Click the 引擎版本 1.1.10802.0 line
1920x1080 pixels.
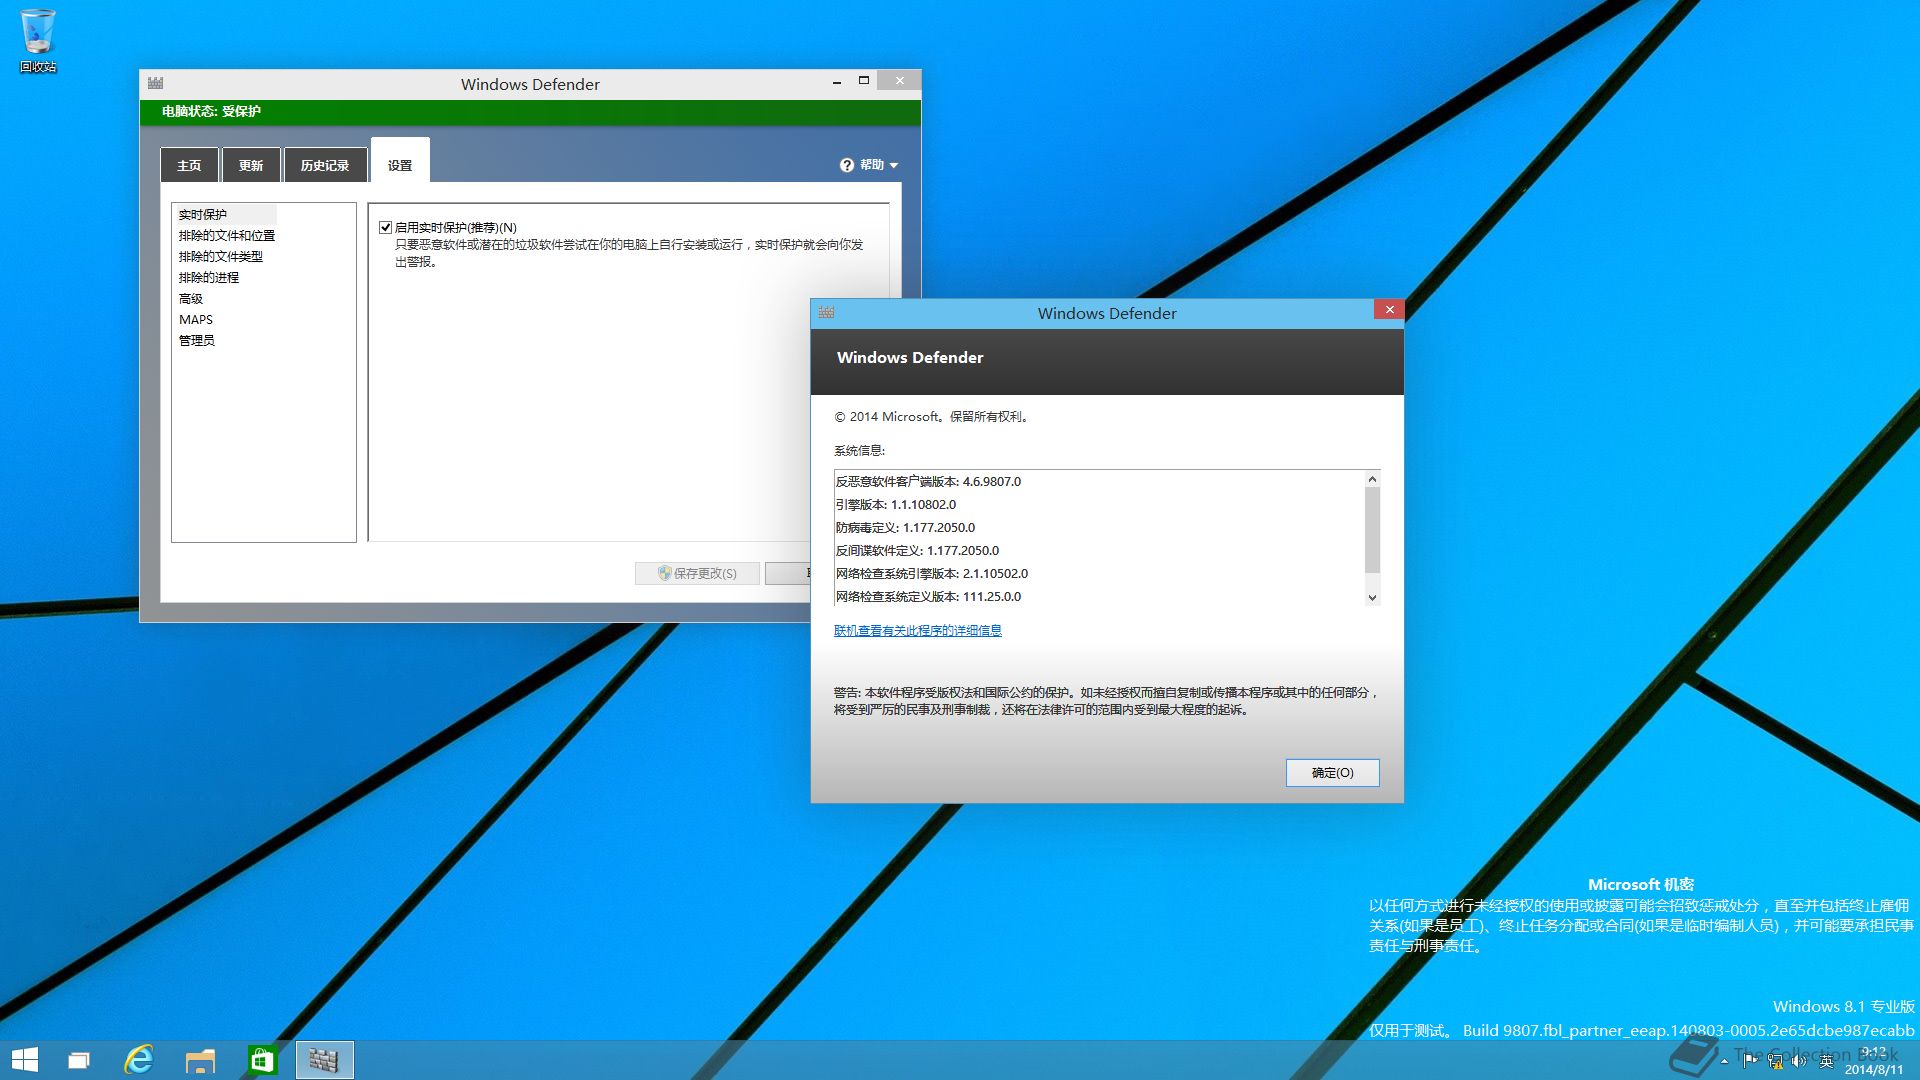(896, 504)
